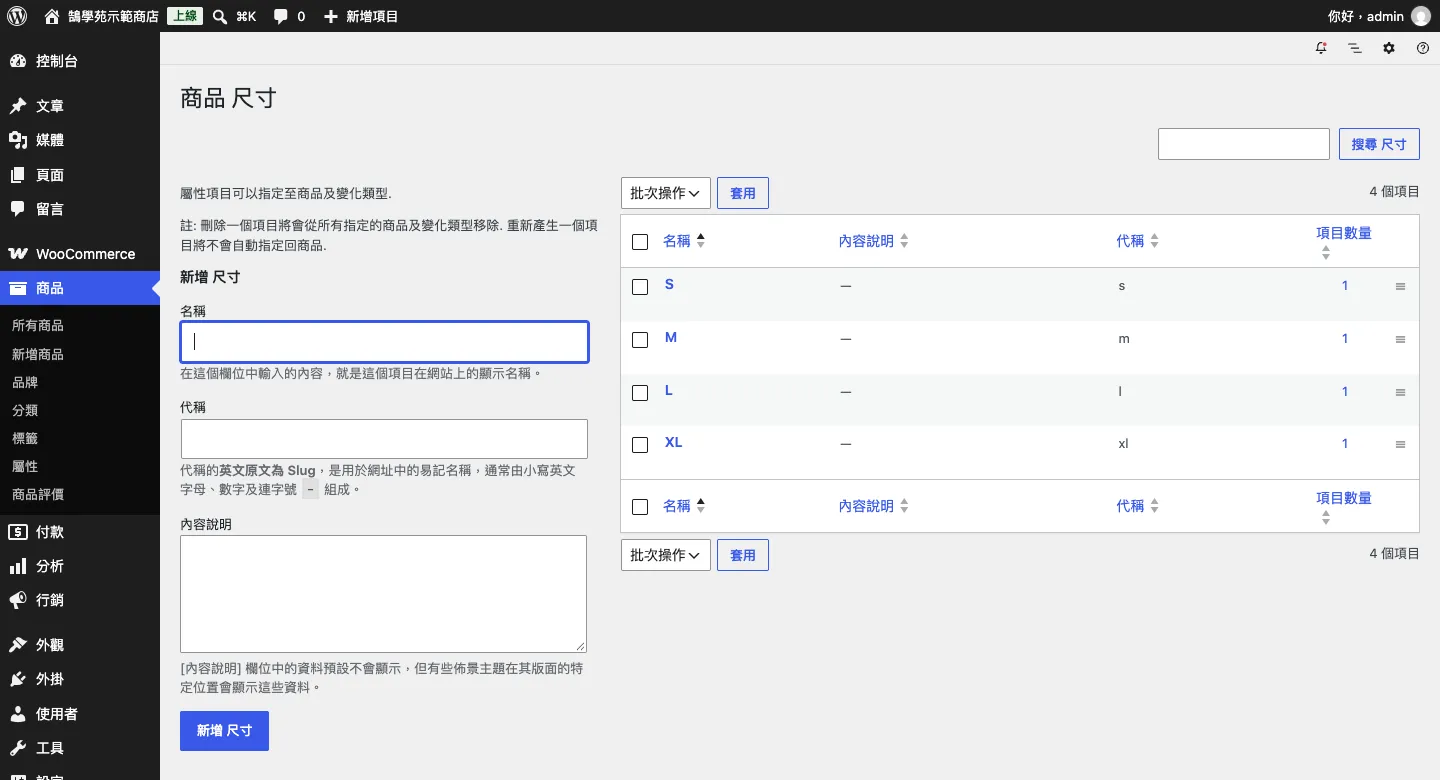This screenshot has height=780, width=1440.
Task: Click the drag handle on the M row
Action: pyautogui.click(x=1400, y=339)
